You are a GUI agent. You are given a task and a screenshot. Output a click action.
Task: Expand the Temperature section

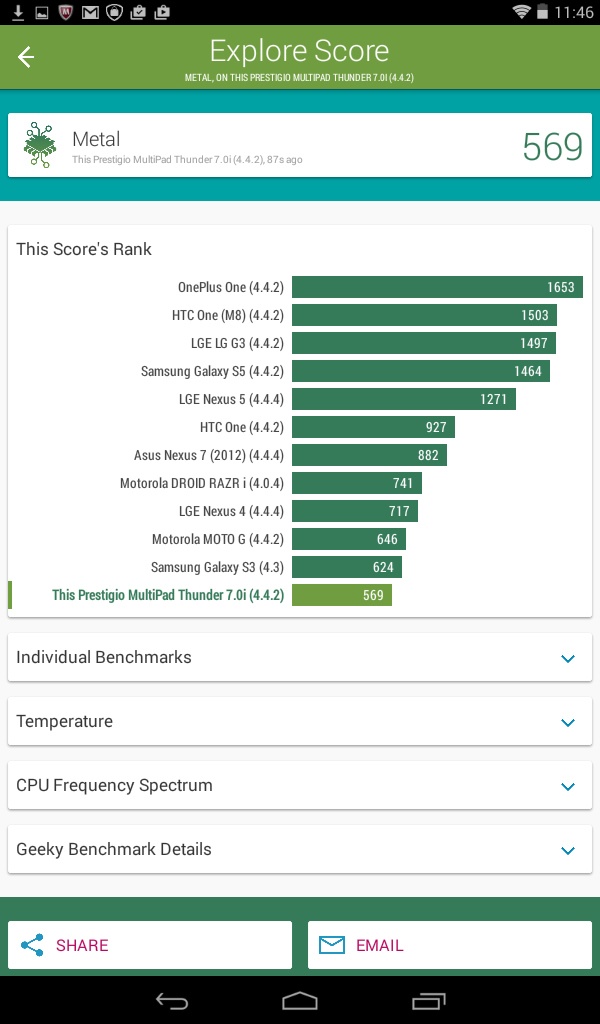coord(568,722)
